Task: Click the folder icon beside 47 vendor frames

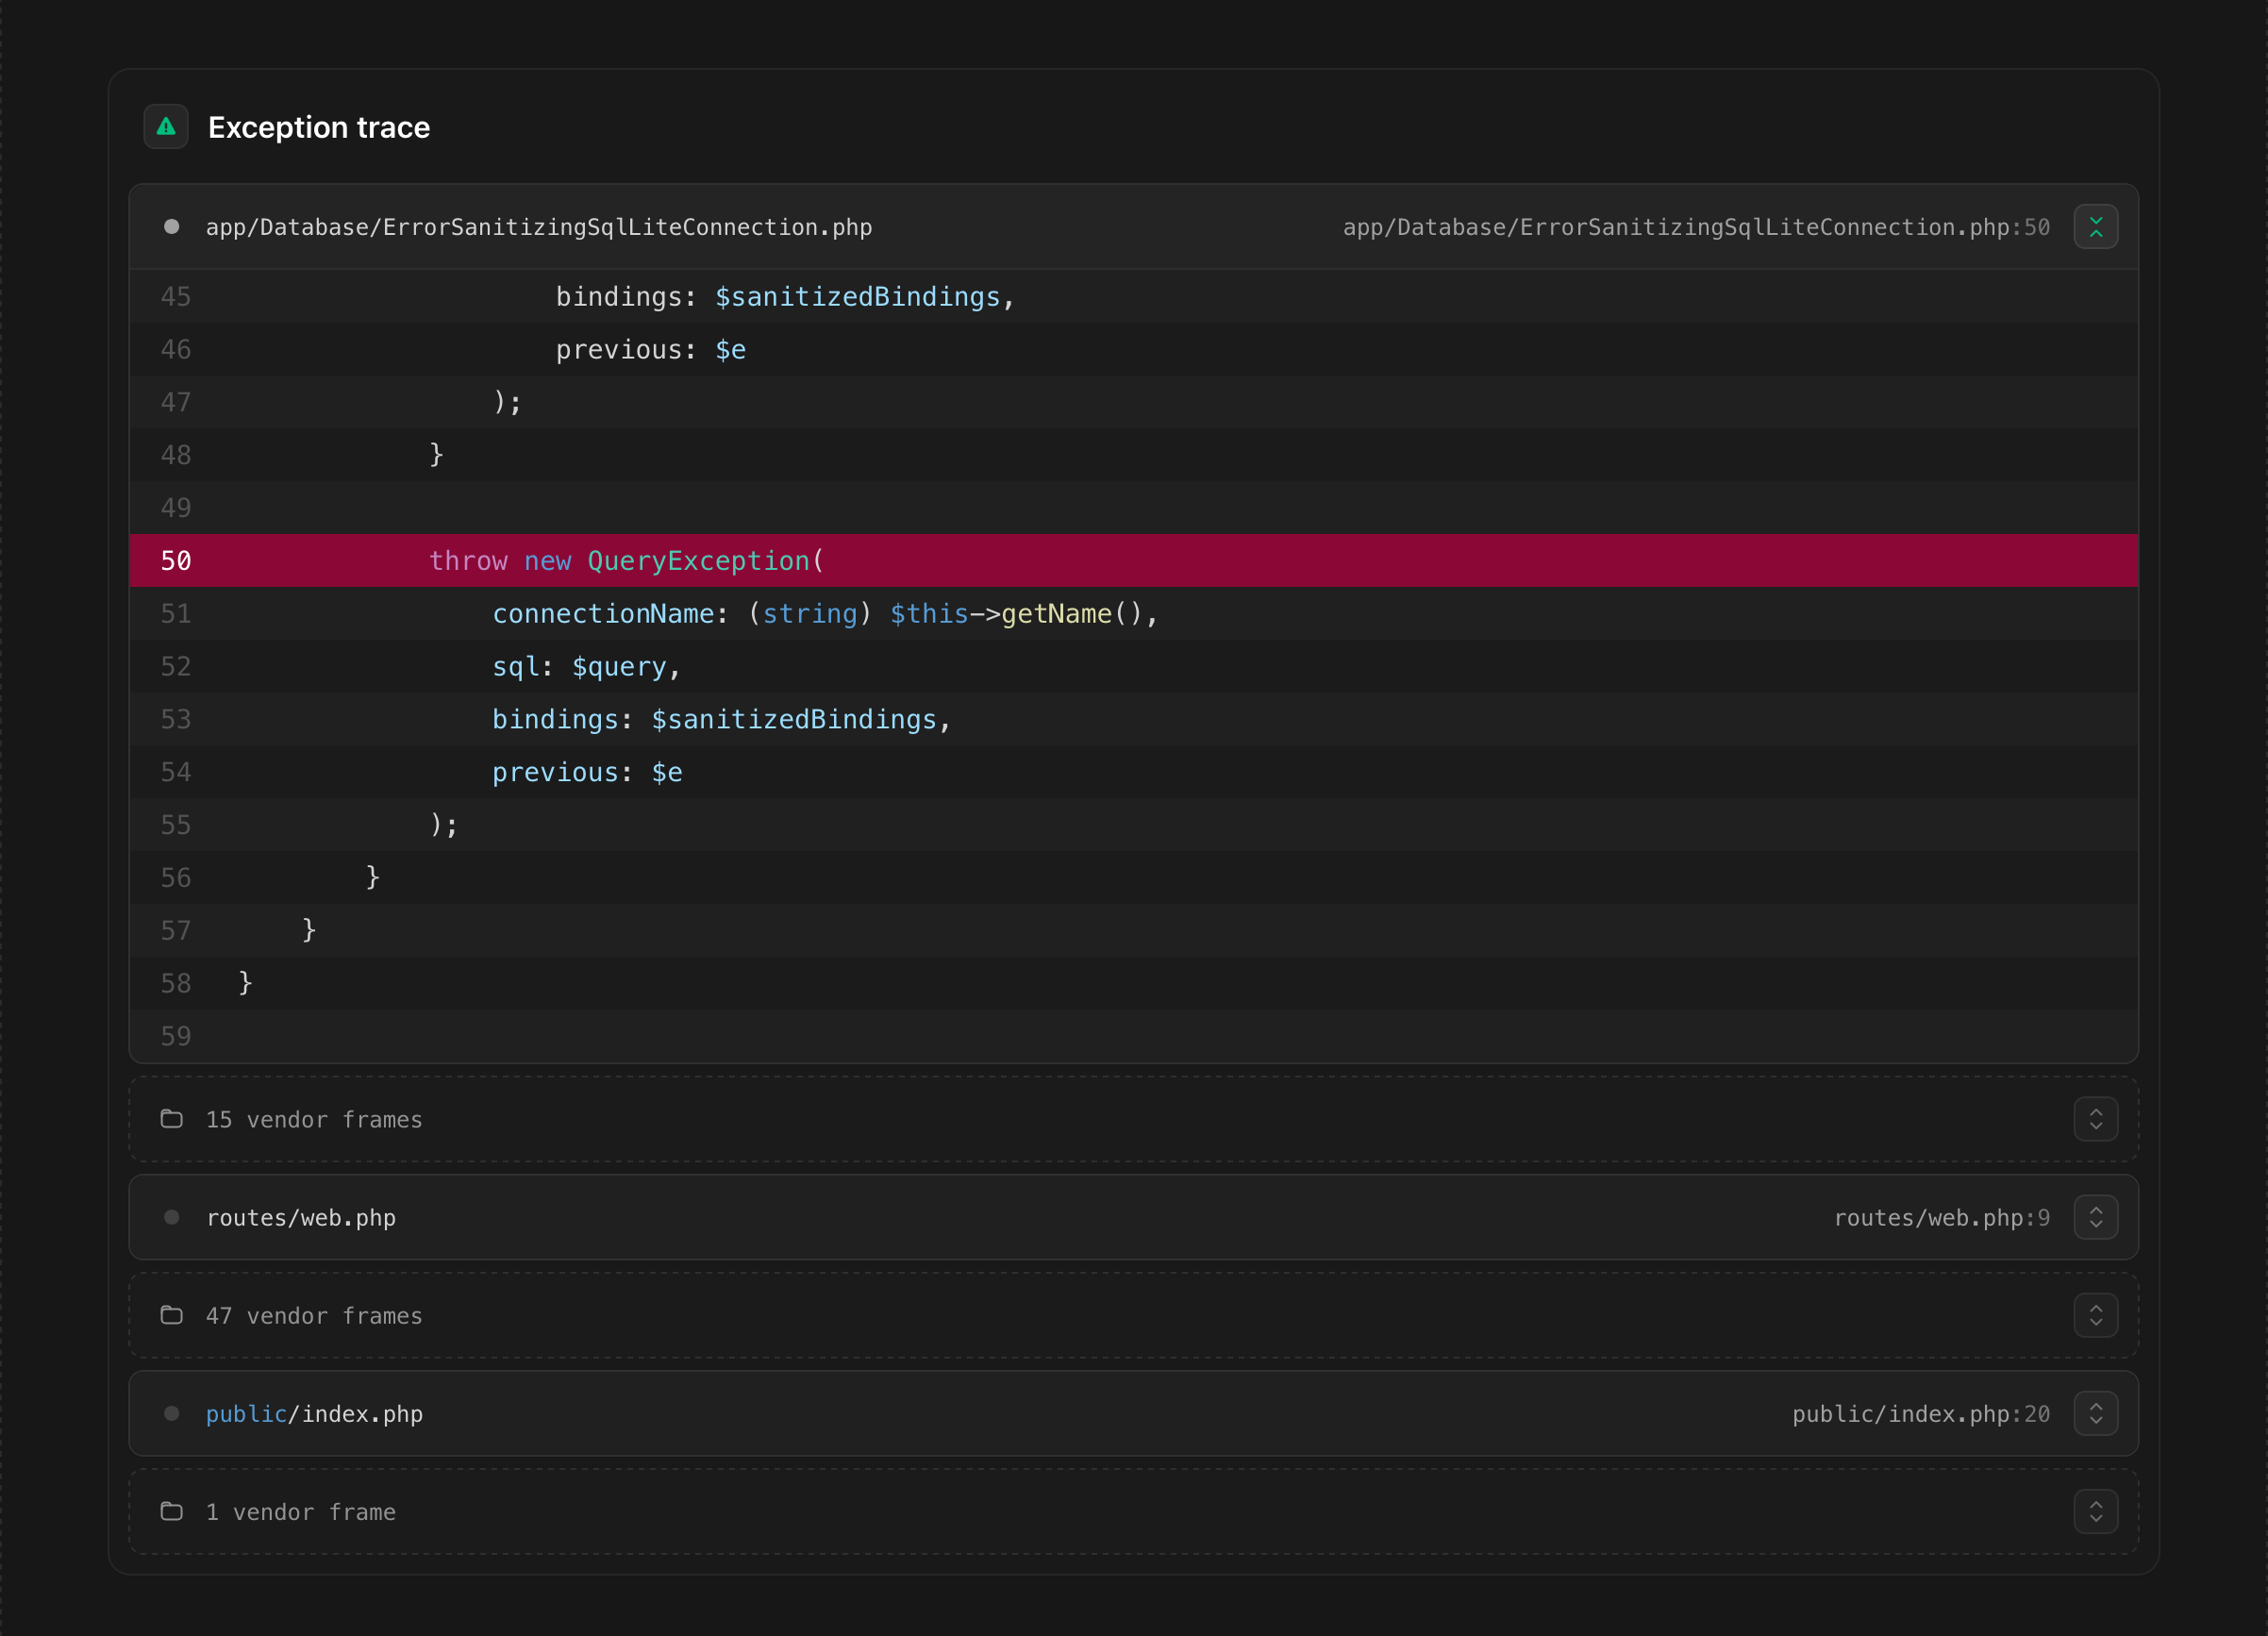Action: [x=171, y=1316]
